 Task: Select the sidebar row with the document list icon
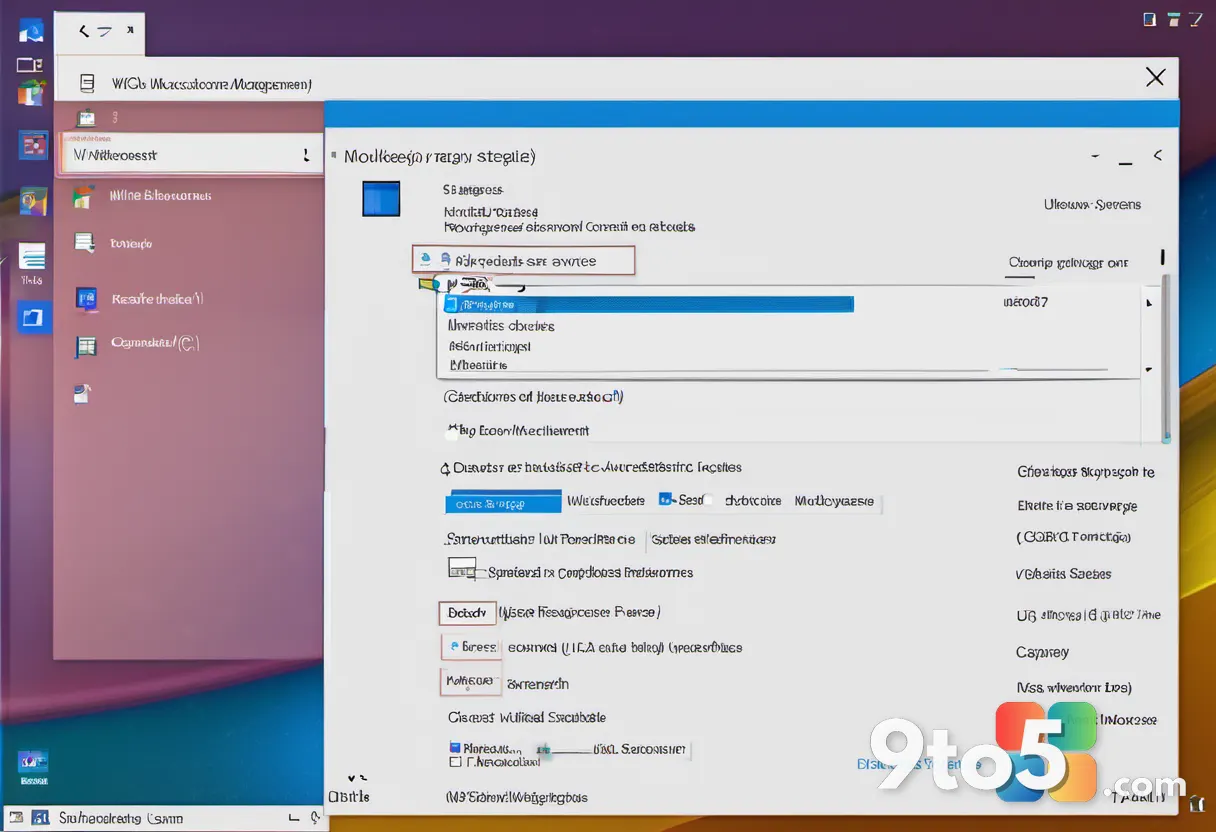click(189, 243)
